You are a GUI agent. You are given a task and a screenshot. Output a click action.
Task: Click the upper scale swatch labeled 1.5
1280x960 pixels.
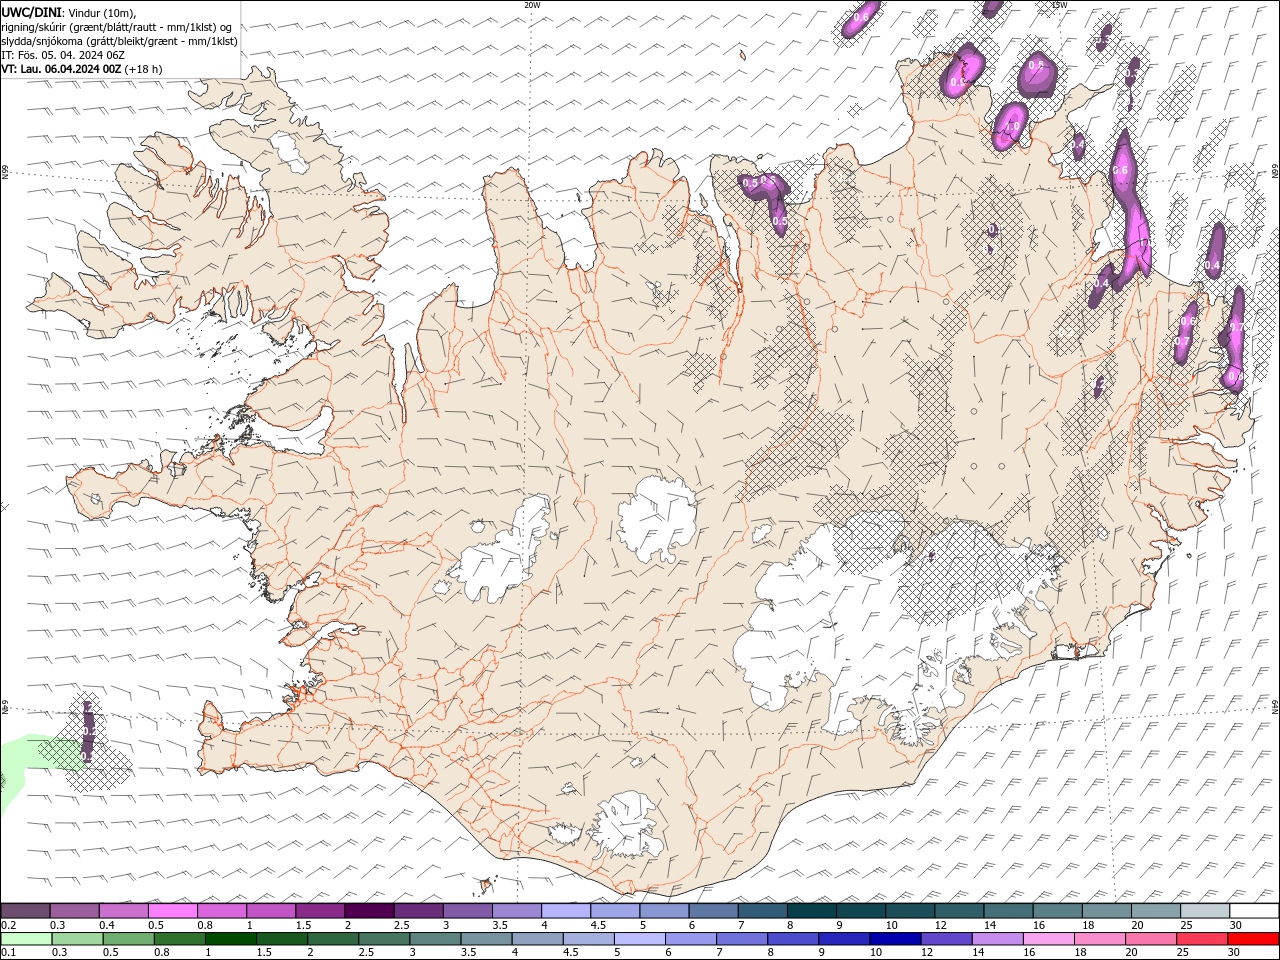coord(319,911)
